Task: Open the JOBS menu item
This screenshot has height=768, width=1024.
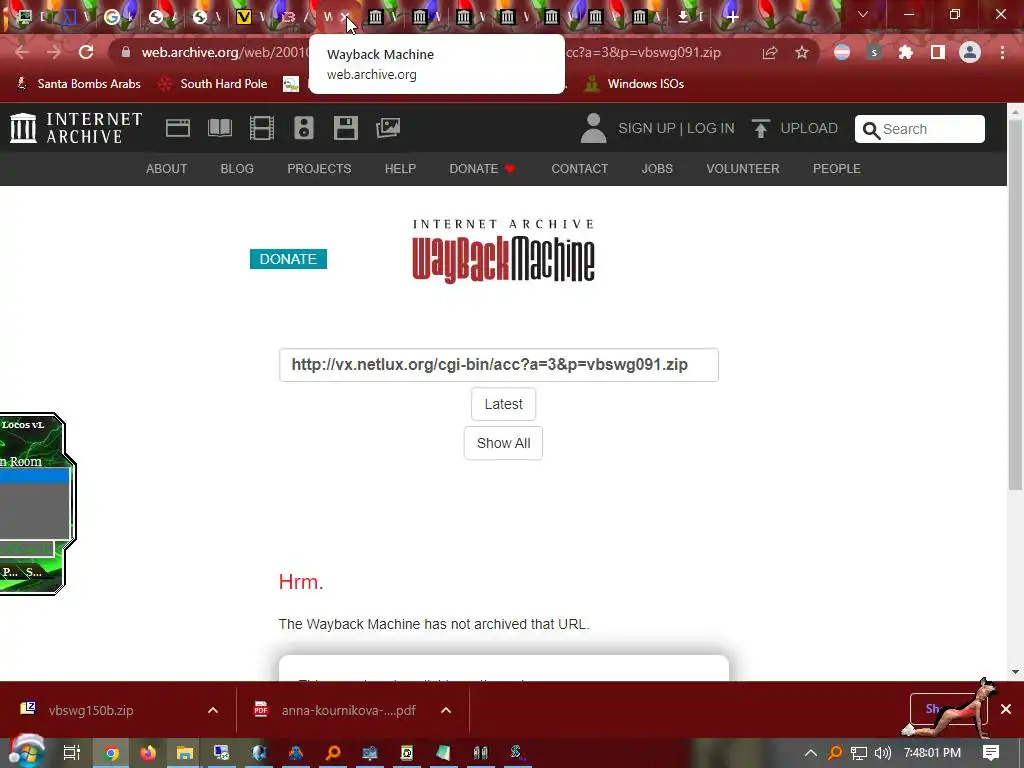Action: pos(657,168)
